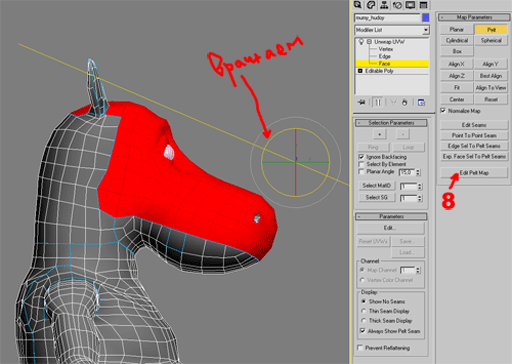Select the Vertex Color Channel radio option

[x=362, y=280]
